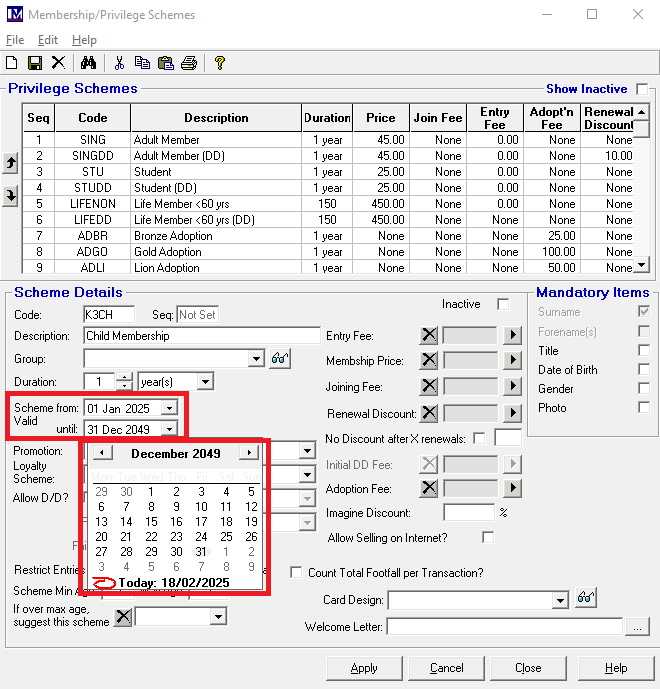Click the yellow Help question mark icon
The height and width of the screenshot is (689, 660).
click(x=220, y=63)
